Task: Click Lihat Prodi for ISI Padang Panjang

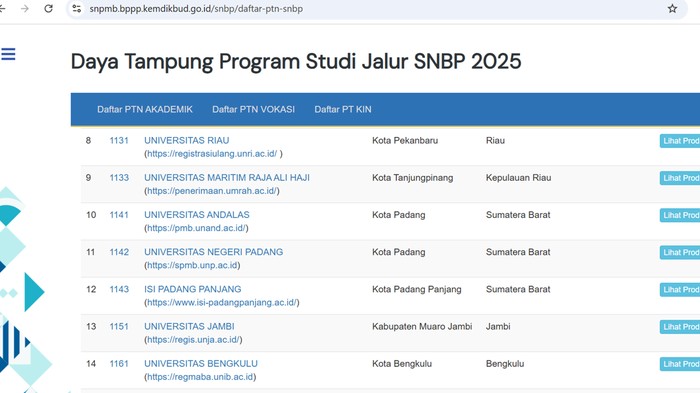Action: pyautogui.click(x=680, y=289)
